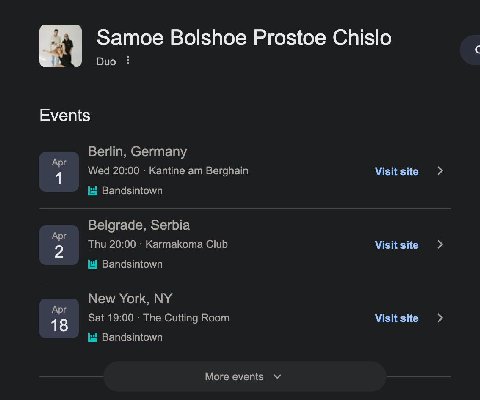Click the Bandsintown icon under New York event
This screenshot has height=400, width=480.
click(x=92, y=337)
